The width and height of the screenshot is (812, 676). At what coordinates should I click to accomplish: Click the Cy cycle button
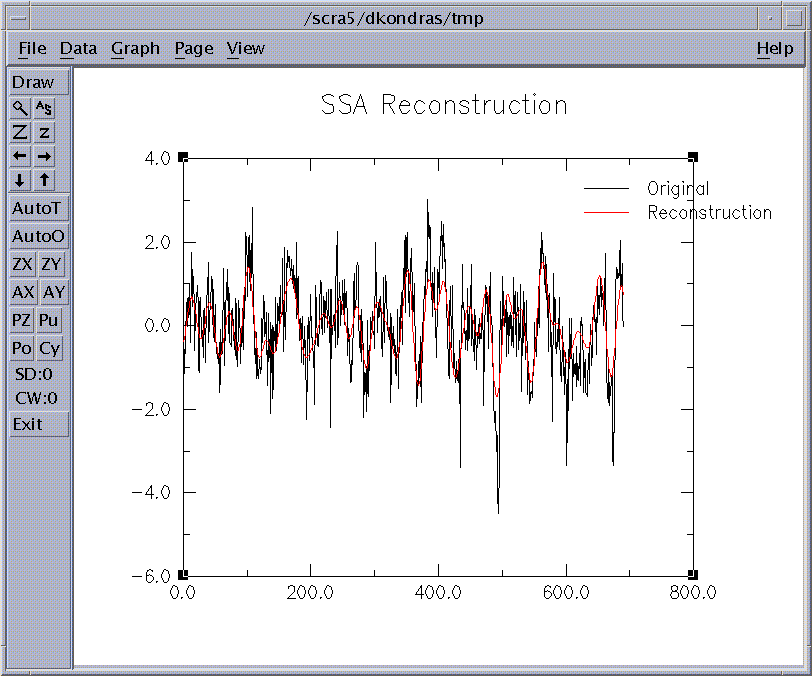[50, 349]
